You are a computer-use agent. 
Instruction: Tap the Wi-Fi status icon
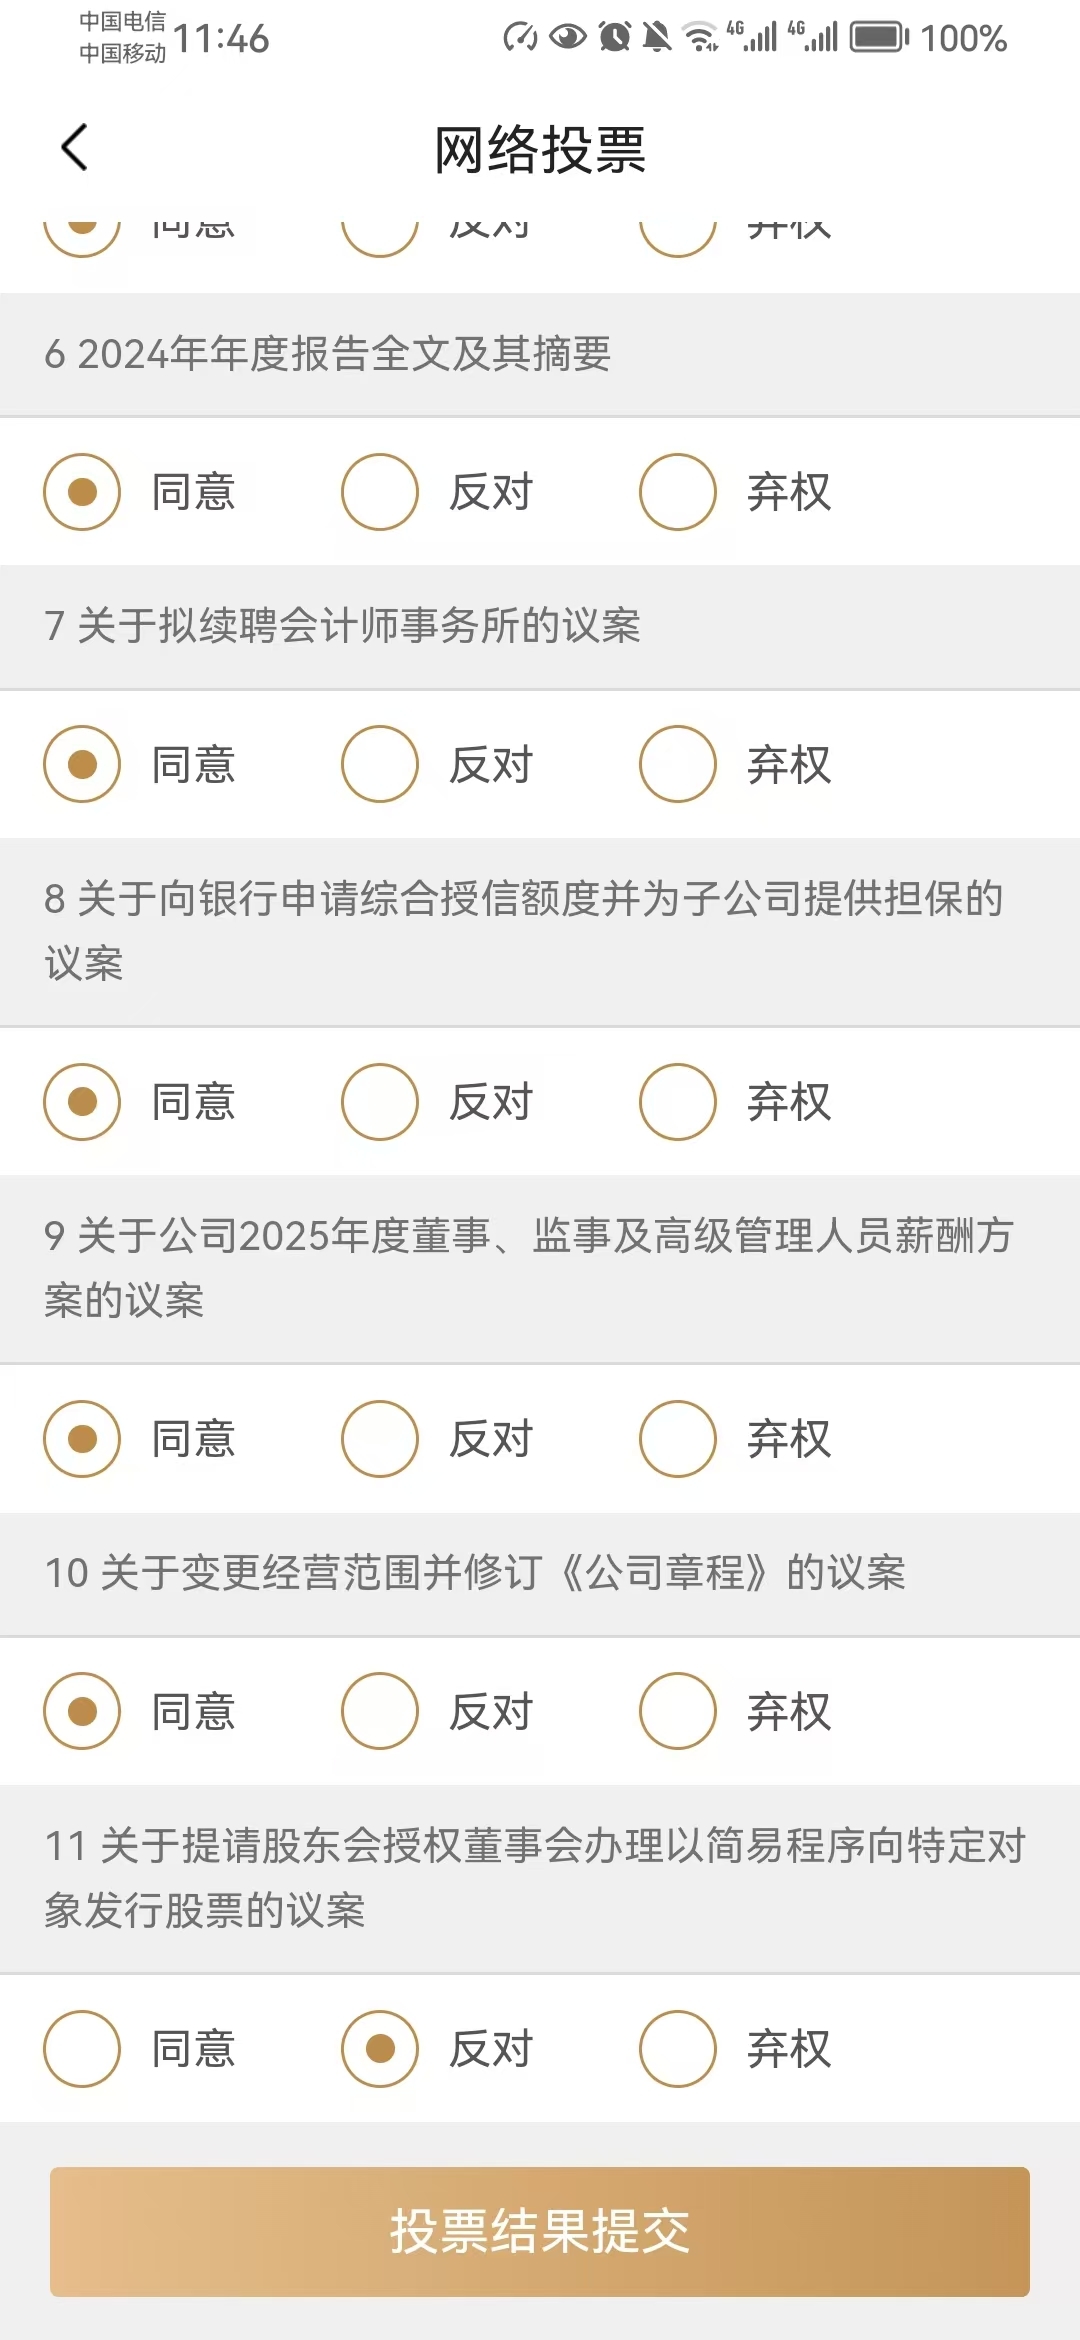(700, 37)
